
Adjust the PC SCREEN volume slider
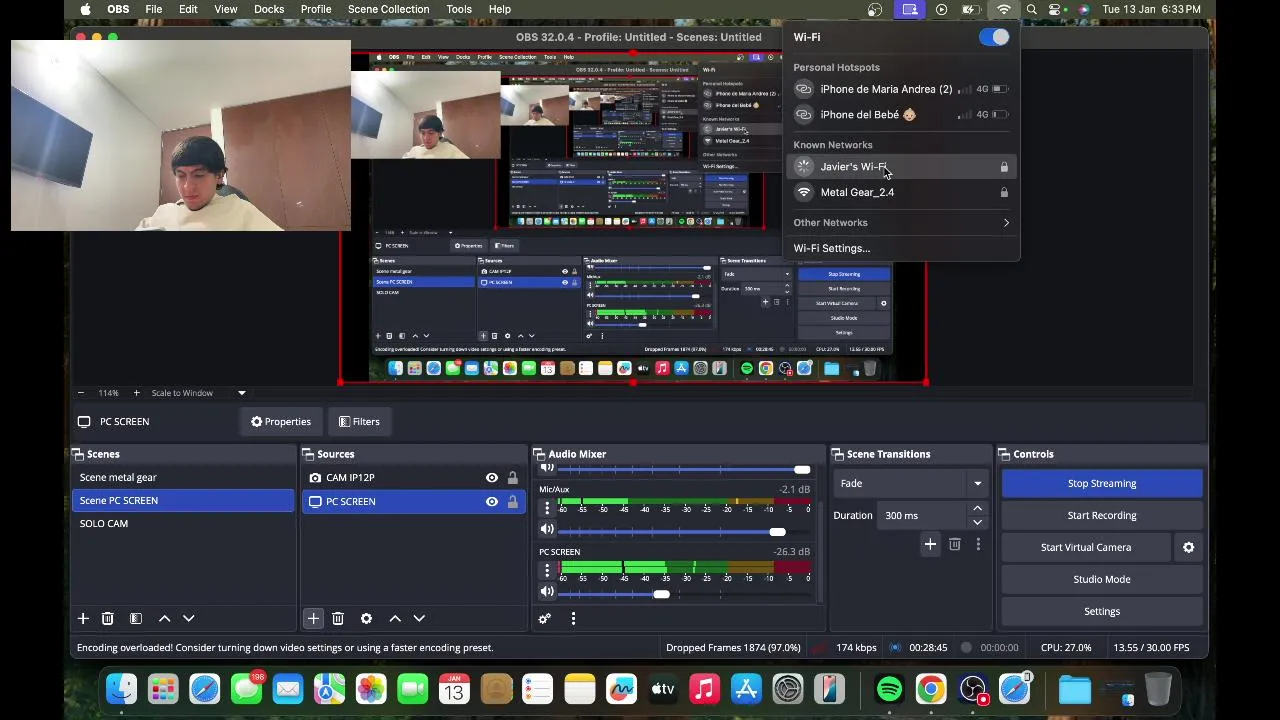pos(662,594)
